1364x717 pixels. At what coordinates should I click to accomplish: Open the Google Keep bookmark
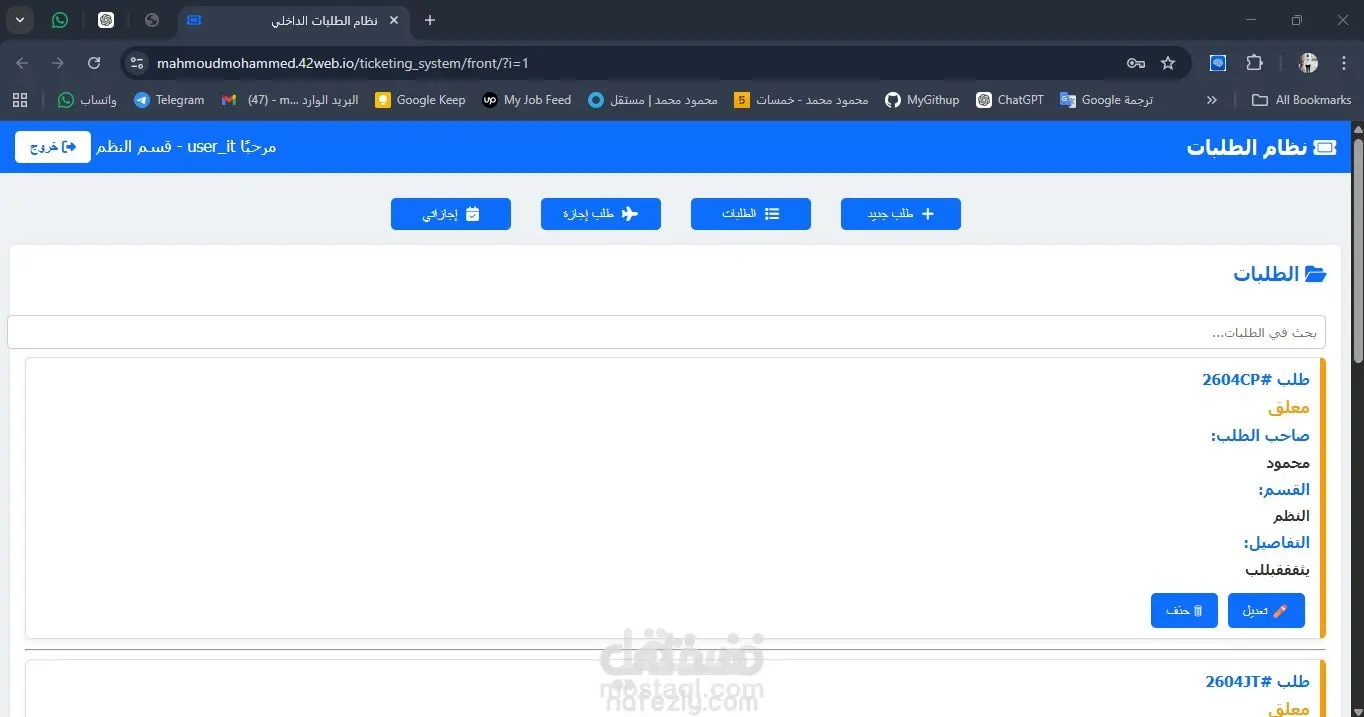click(420, 100)
